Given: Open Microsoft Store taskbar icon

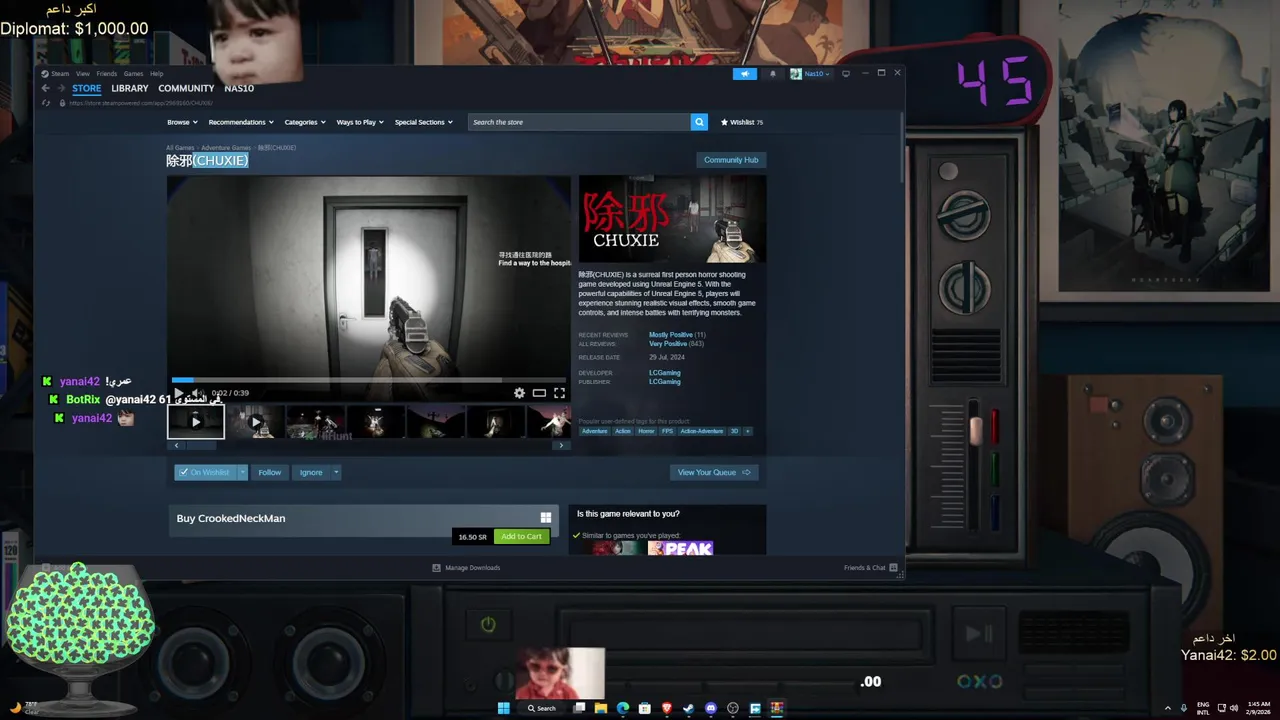Looking at the screenshot, I should [x=645, y=708].
